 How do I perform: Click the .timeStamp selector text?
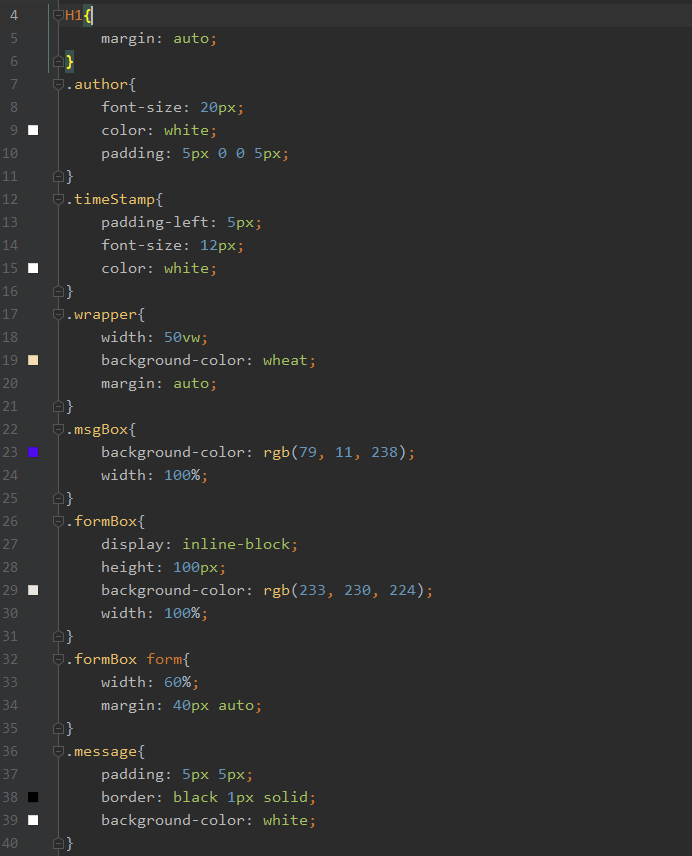(x=111, y=200)
